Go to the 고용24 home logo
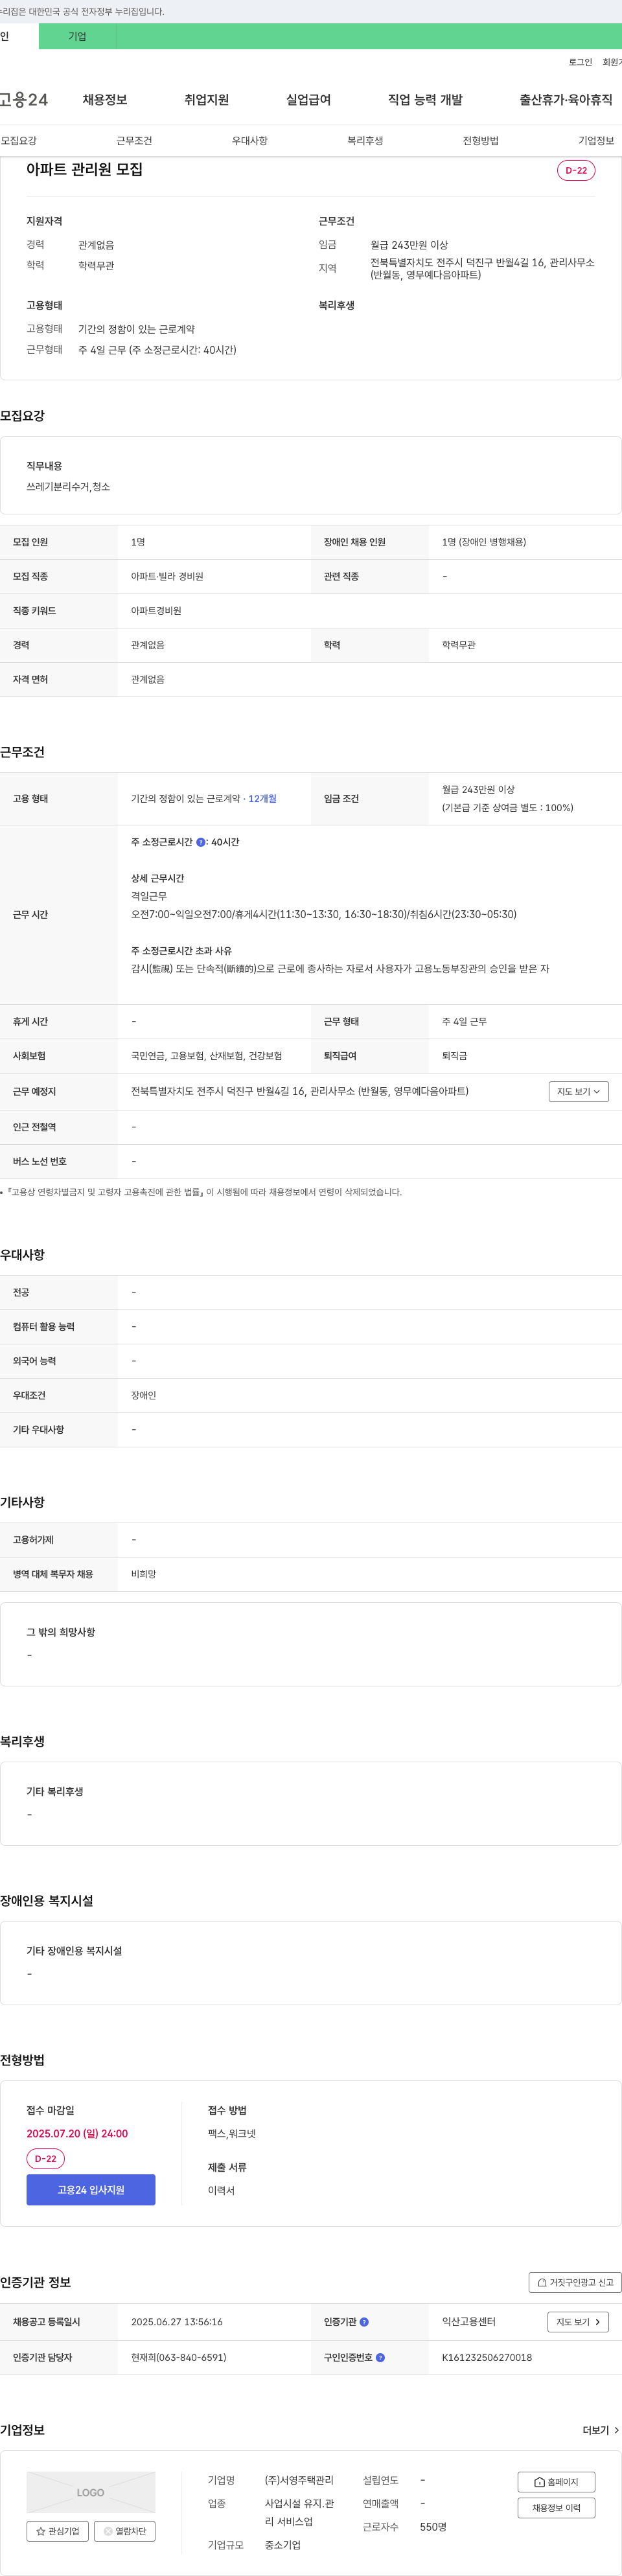The image size is (622, 2576). pyautogui.click(x=24, y=100)
